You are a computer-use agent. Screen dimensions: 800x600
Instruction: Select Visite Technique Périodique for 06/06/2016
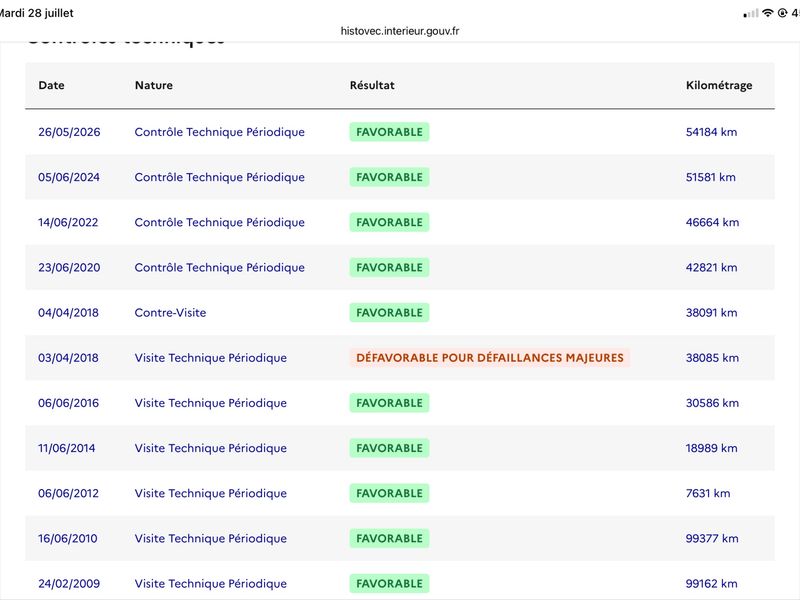click(211, 403)
